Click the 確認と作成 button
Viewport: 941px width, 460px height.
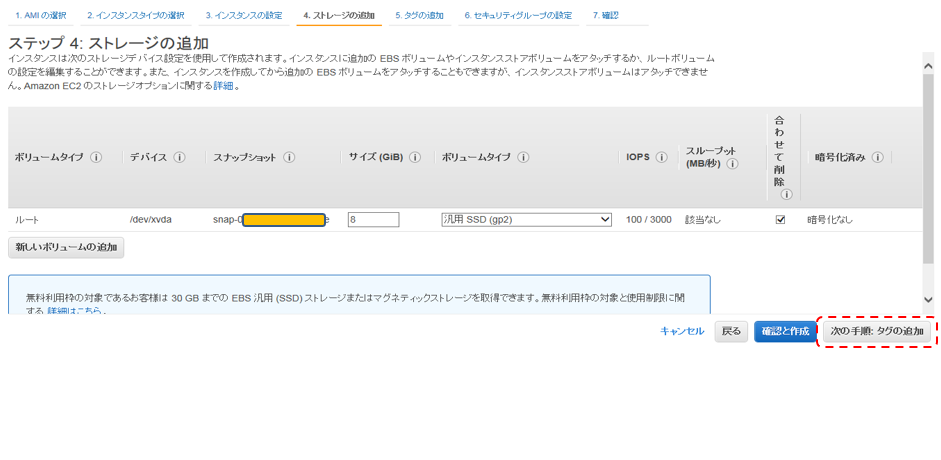tap(786, 331)
